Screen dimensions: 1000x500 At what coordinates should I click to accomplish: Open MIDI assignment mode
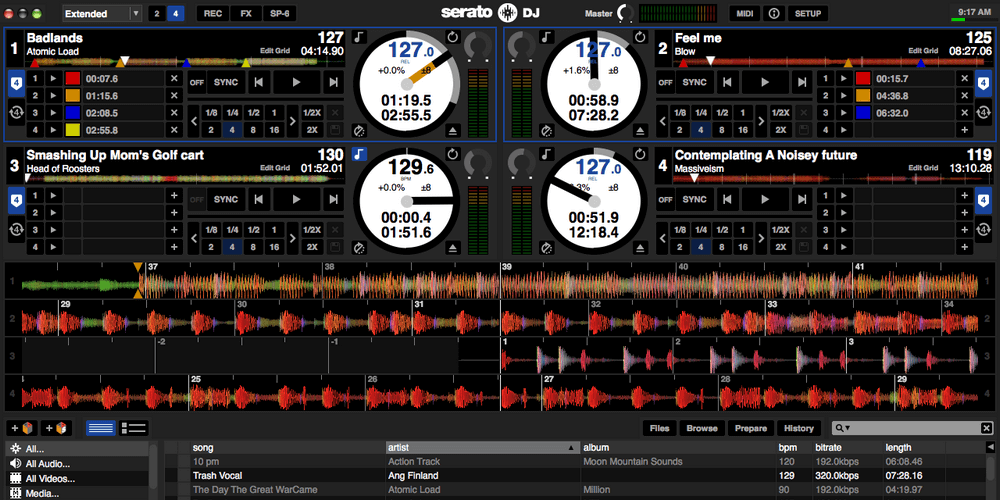(744, 13)
